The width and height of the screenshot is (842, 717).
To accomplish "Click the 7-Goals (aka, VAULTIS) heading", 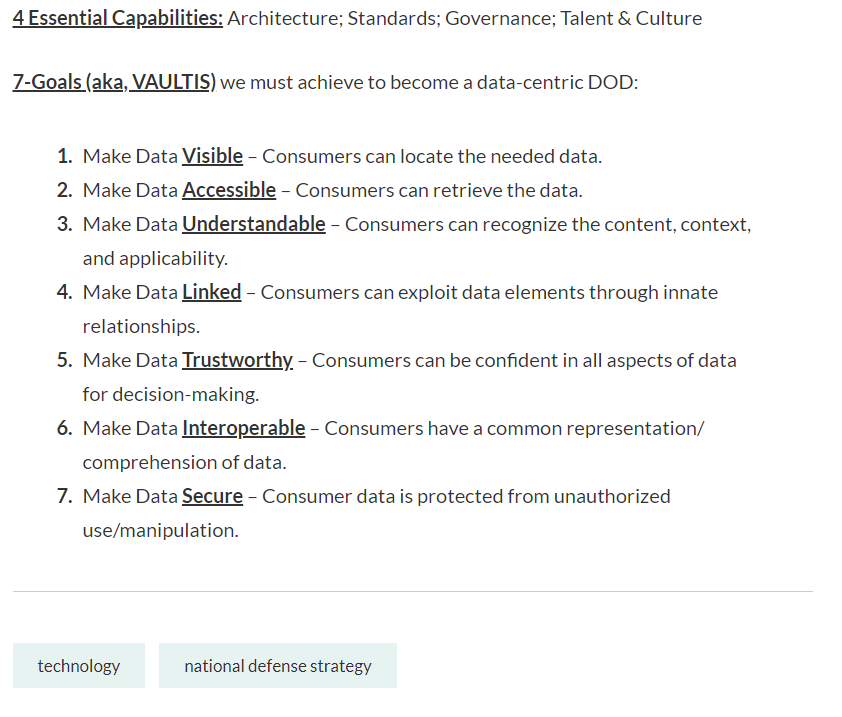I will click(114, 82).
